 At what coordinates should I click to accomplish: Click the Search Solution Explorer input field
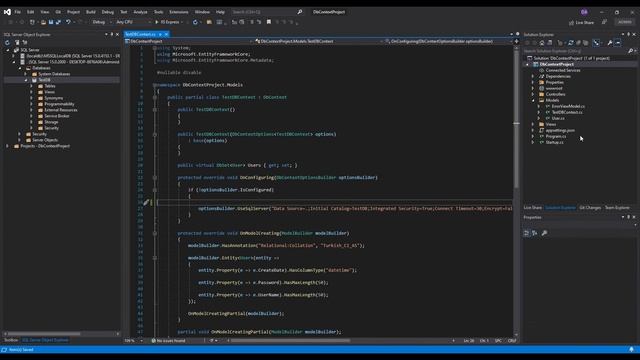click(576, 51)
